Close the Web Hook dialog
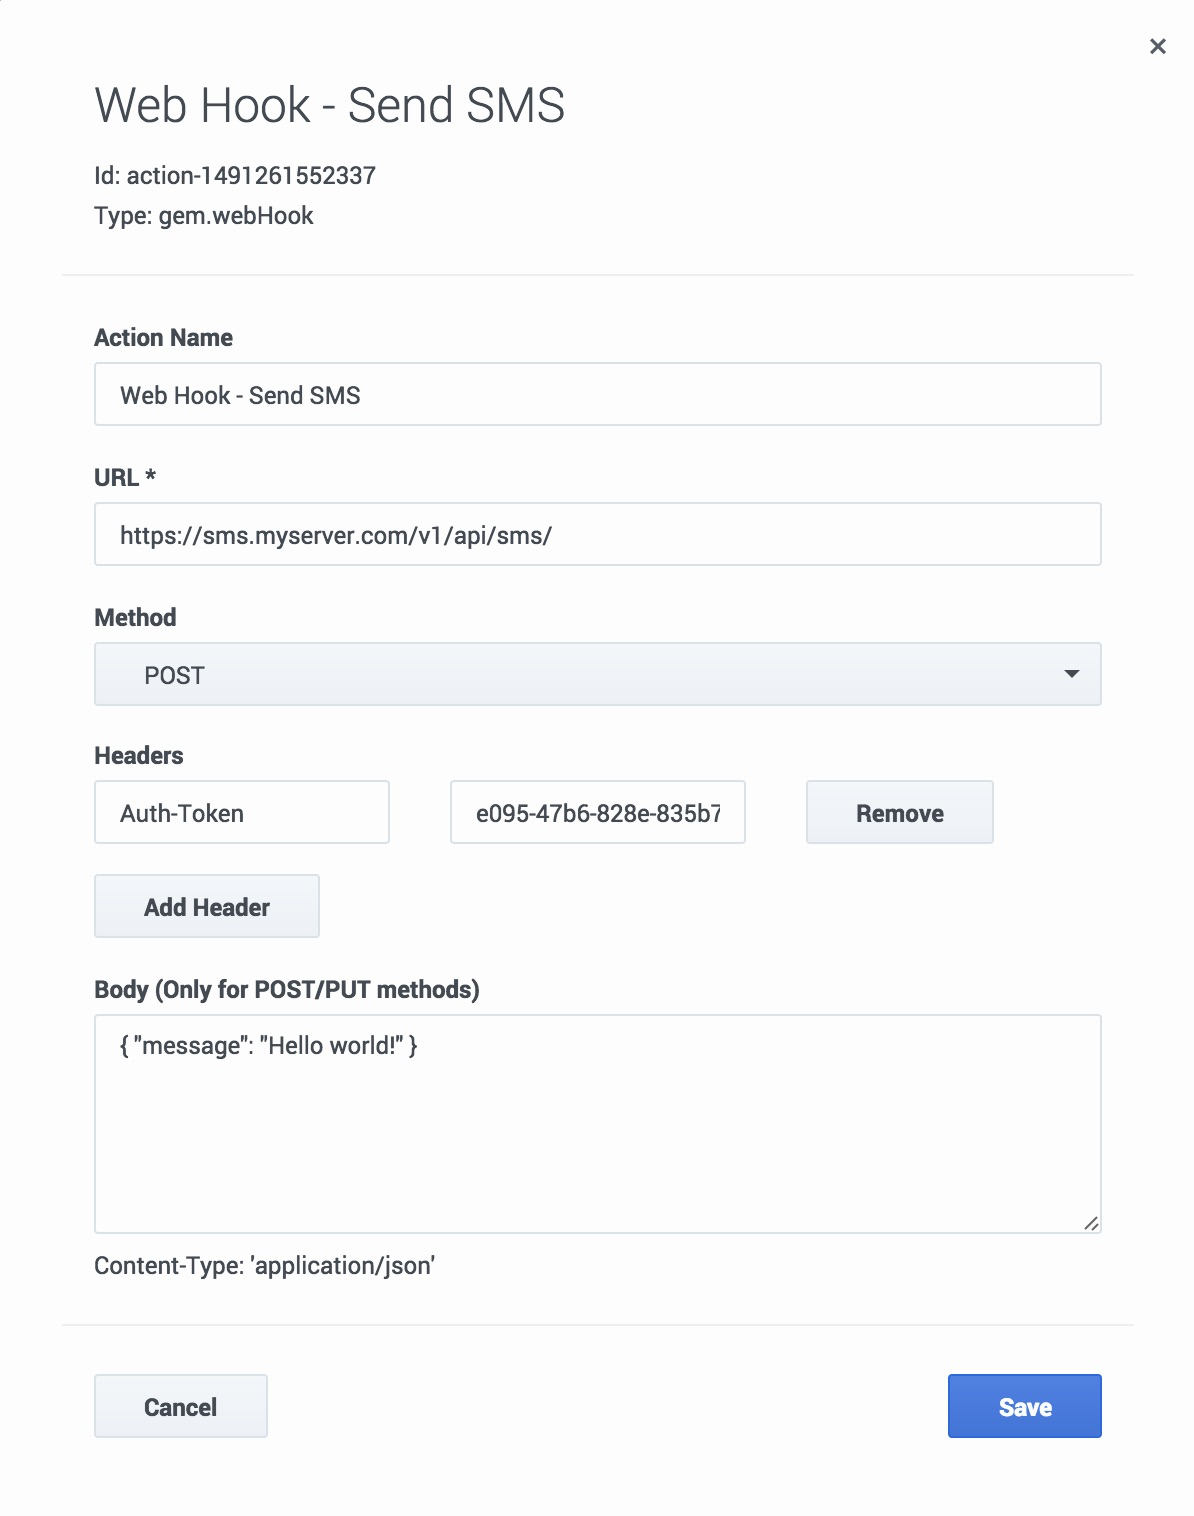 (1158, 46)
